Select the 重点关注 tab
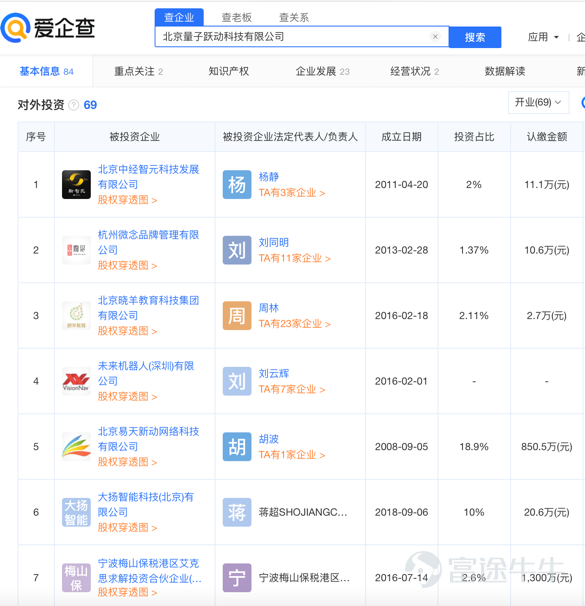The width and height of the screenshot is (585, 606). pyautogui.click(x=138, y=71)
